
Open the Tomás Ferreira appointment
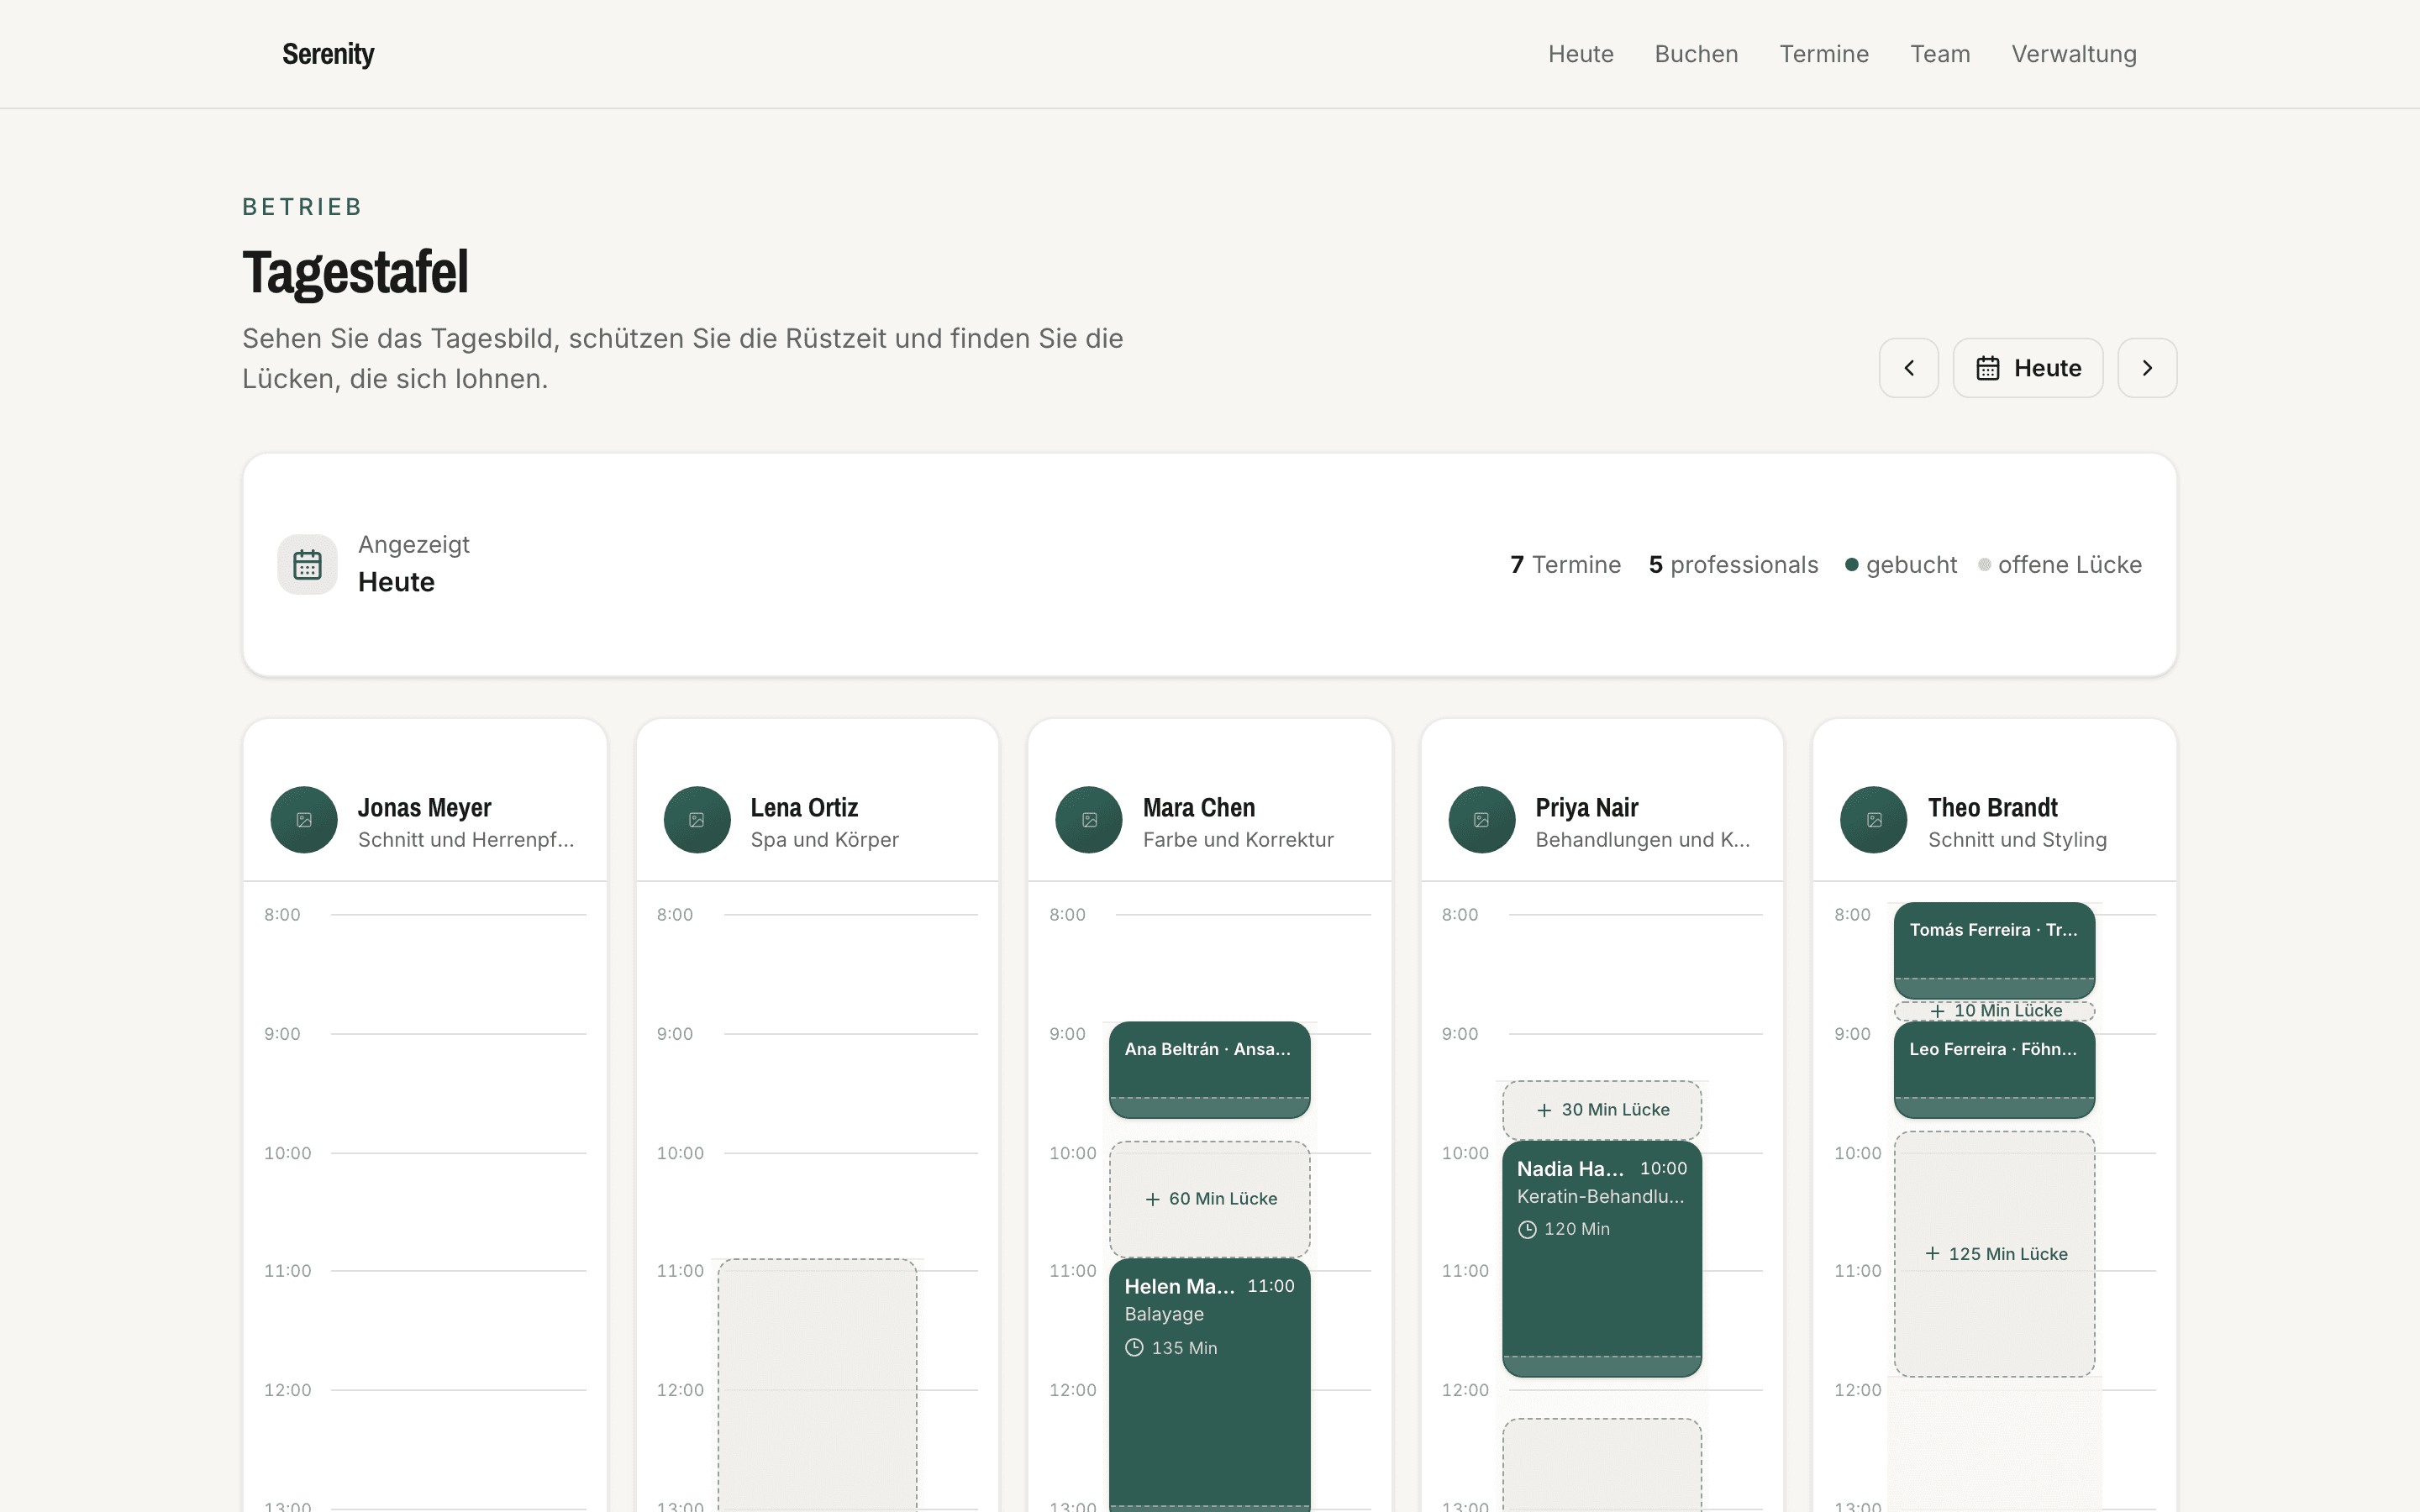(1994, 949)
